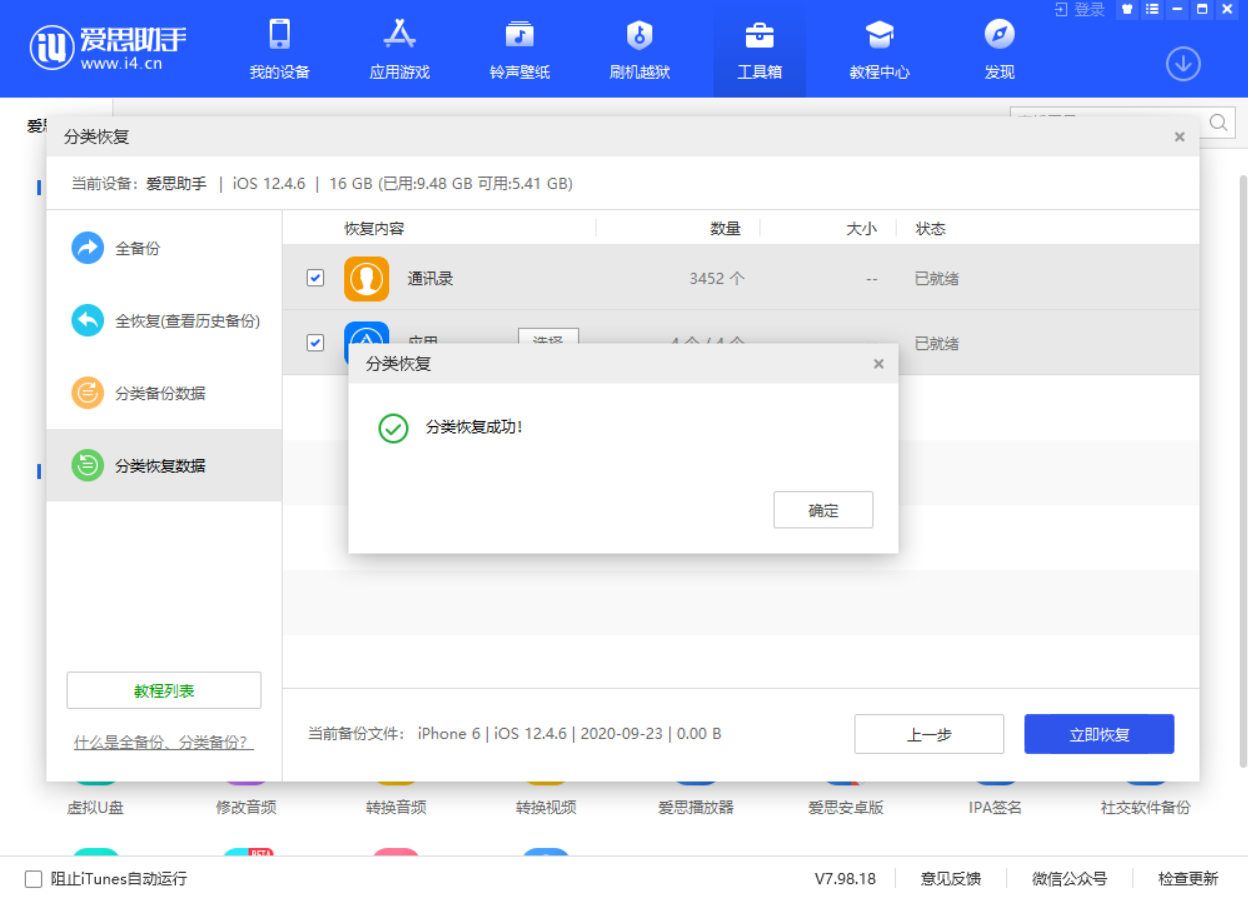Select 全备份 in the sidebar

(138, 248)
